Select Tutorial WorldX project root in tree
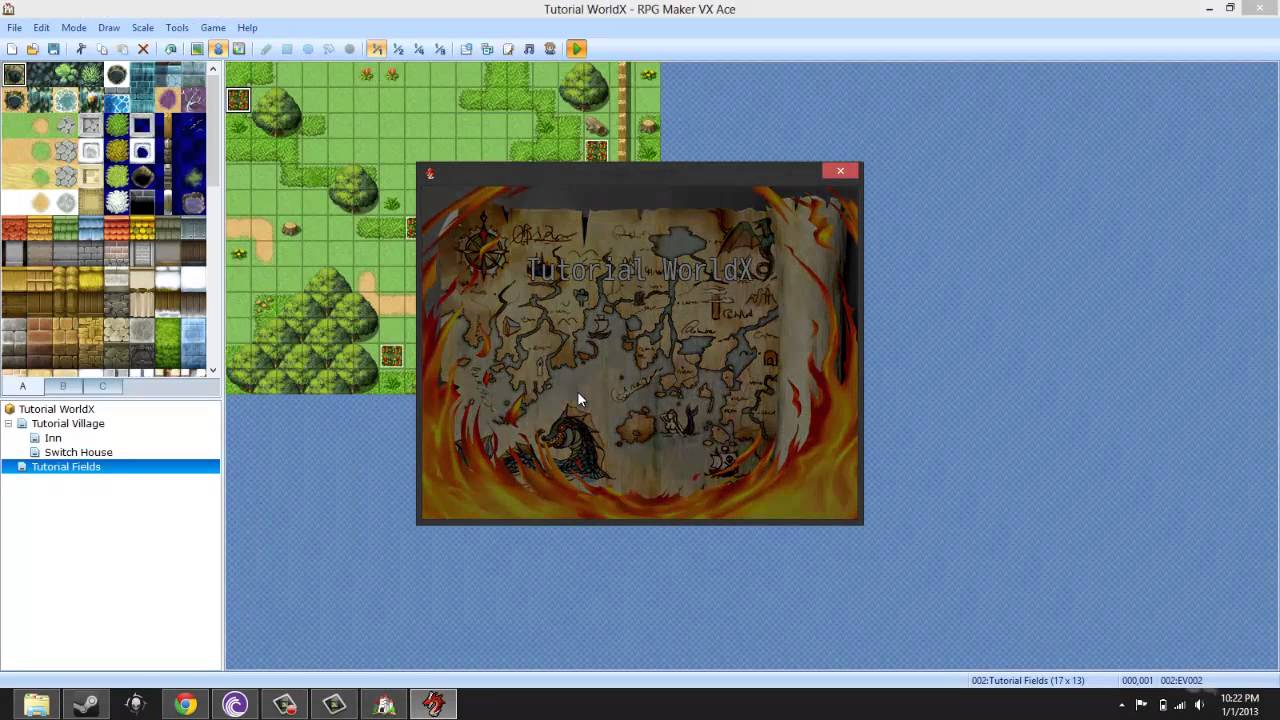This screenshot has height=720, width=1280. click(x=56, y=409)
